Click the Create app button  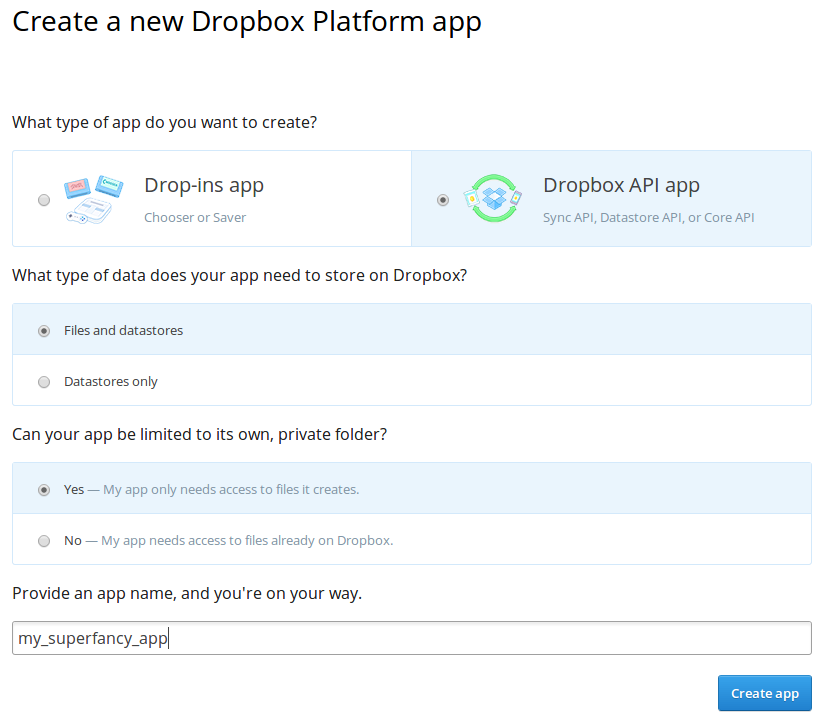pos(764,693)
